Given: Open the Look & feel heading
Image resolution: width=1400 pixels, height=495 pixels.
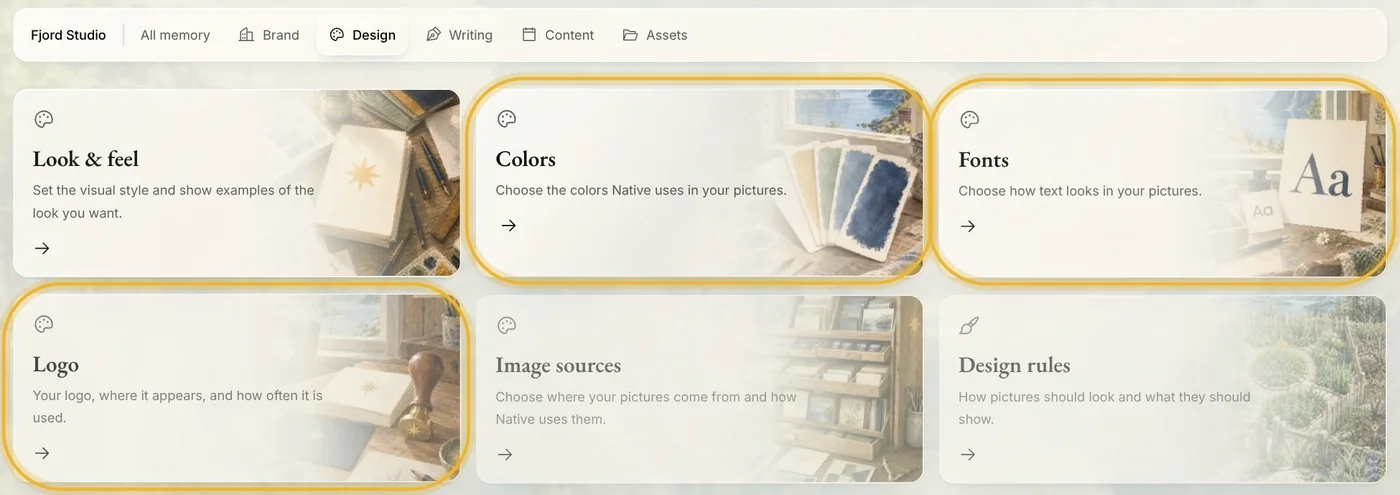Looking at the screenshot, I should pyautogui.click(x=85, y=159).
